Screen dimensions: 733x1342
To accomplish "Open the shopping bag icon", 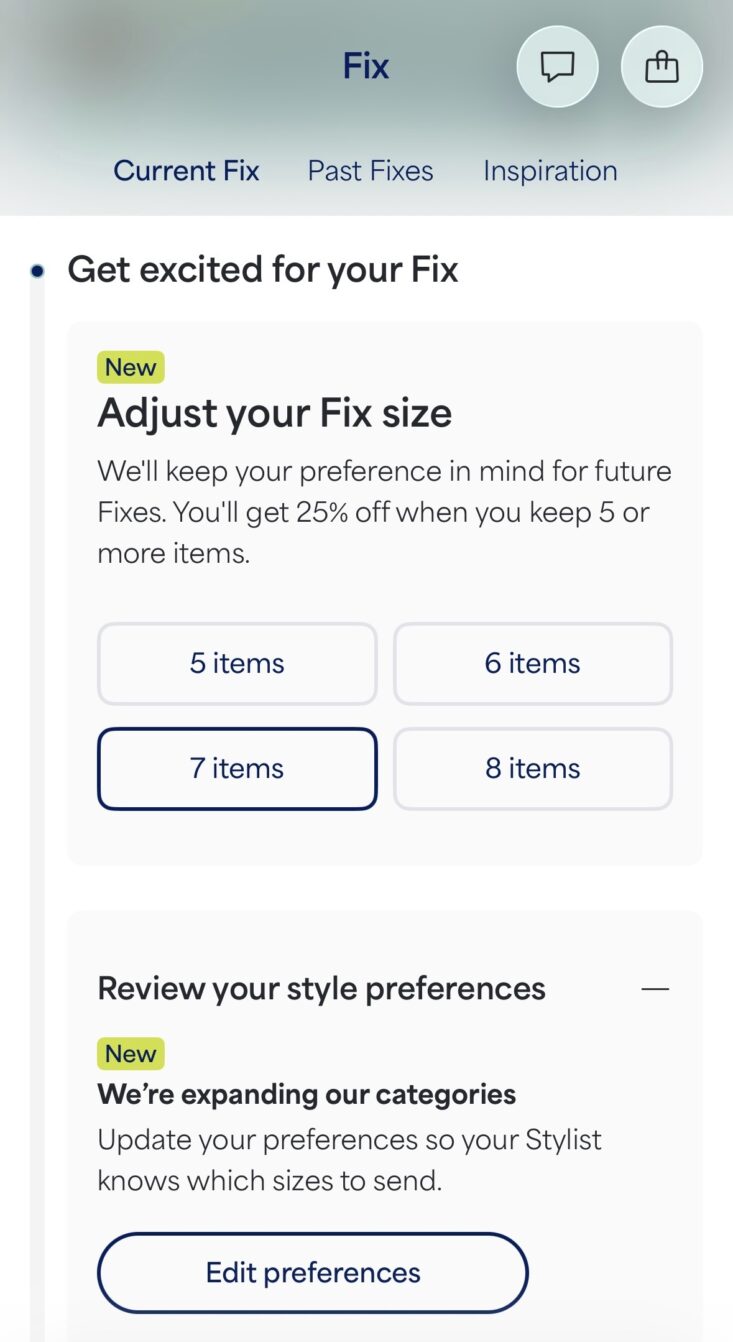I will pos(662,66).
